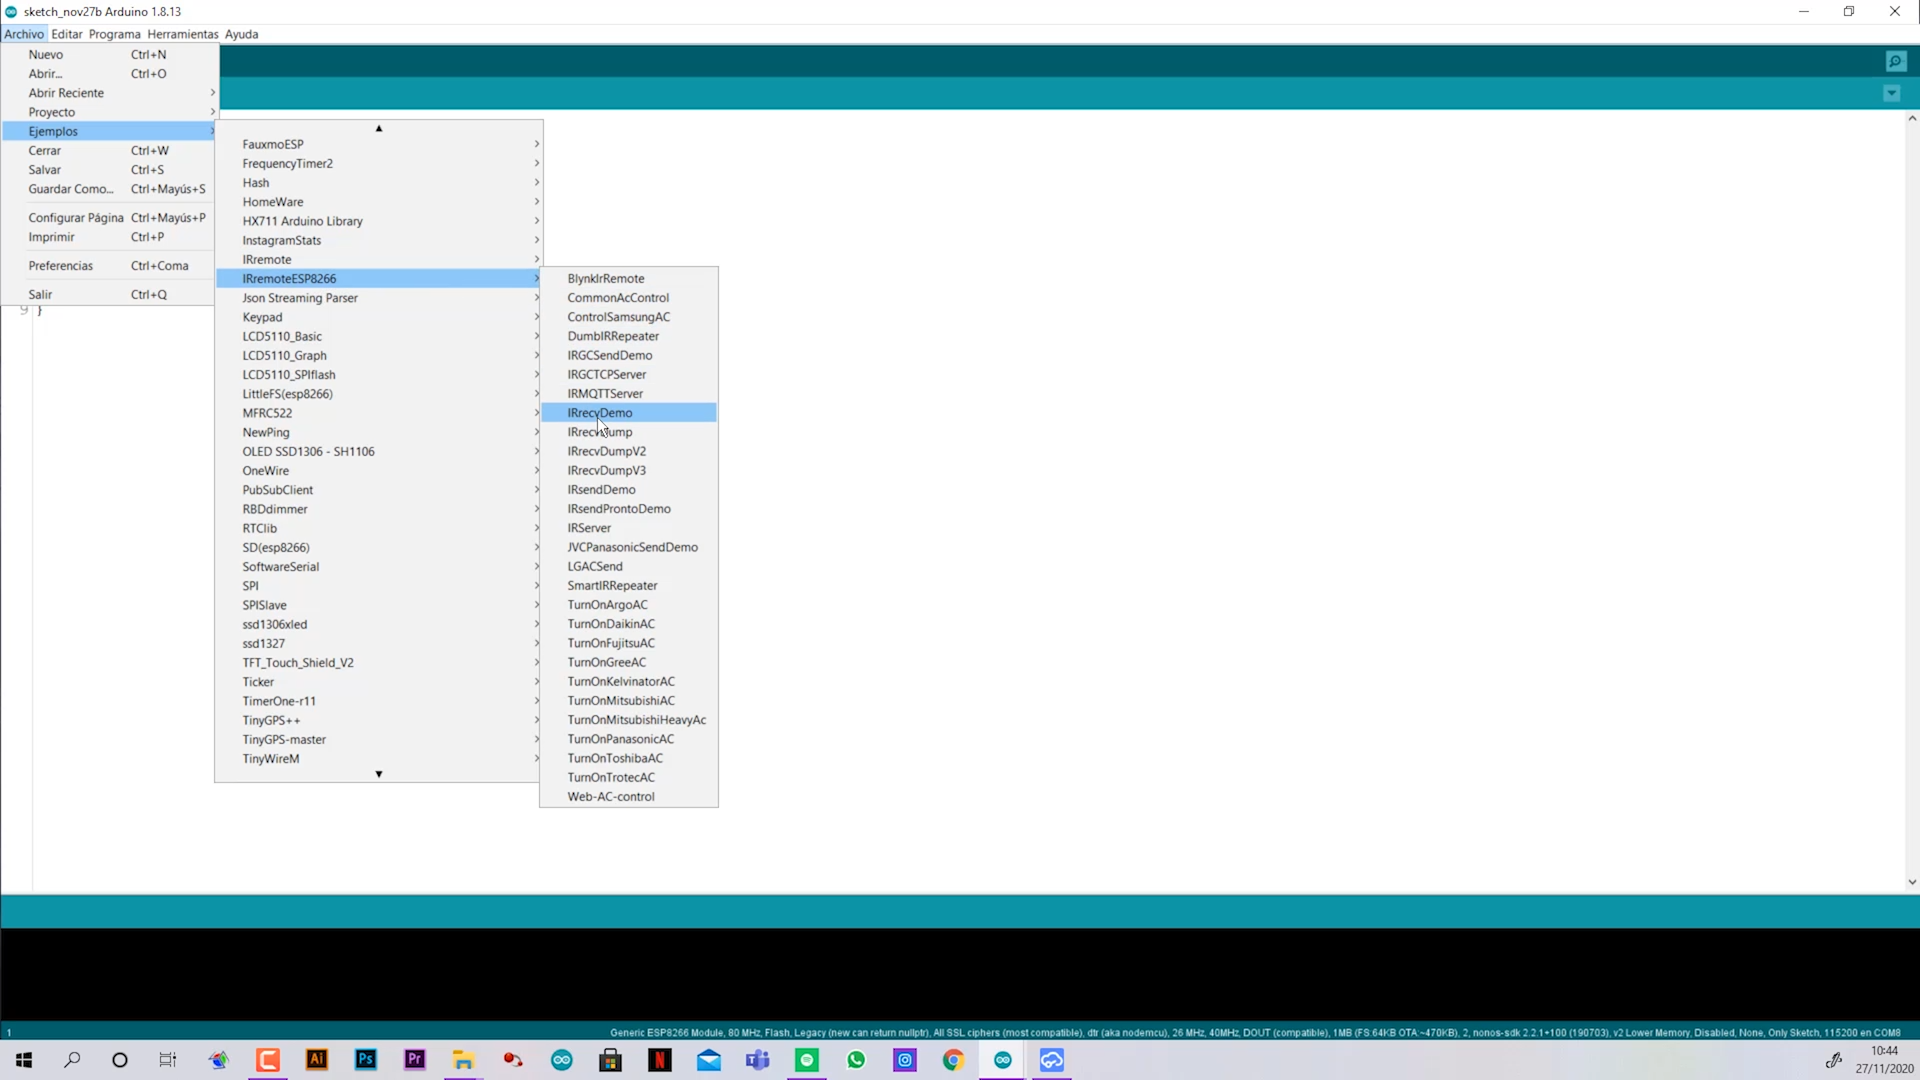The image size is (1920, 1080).
Task: Open the IRsendDemo example
Action: [629, 490]
